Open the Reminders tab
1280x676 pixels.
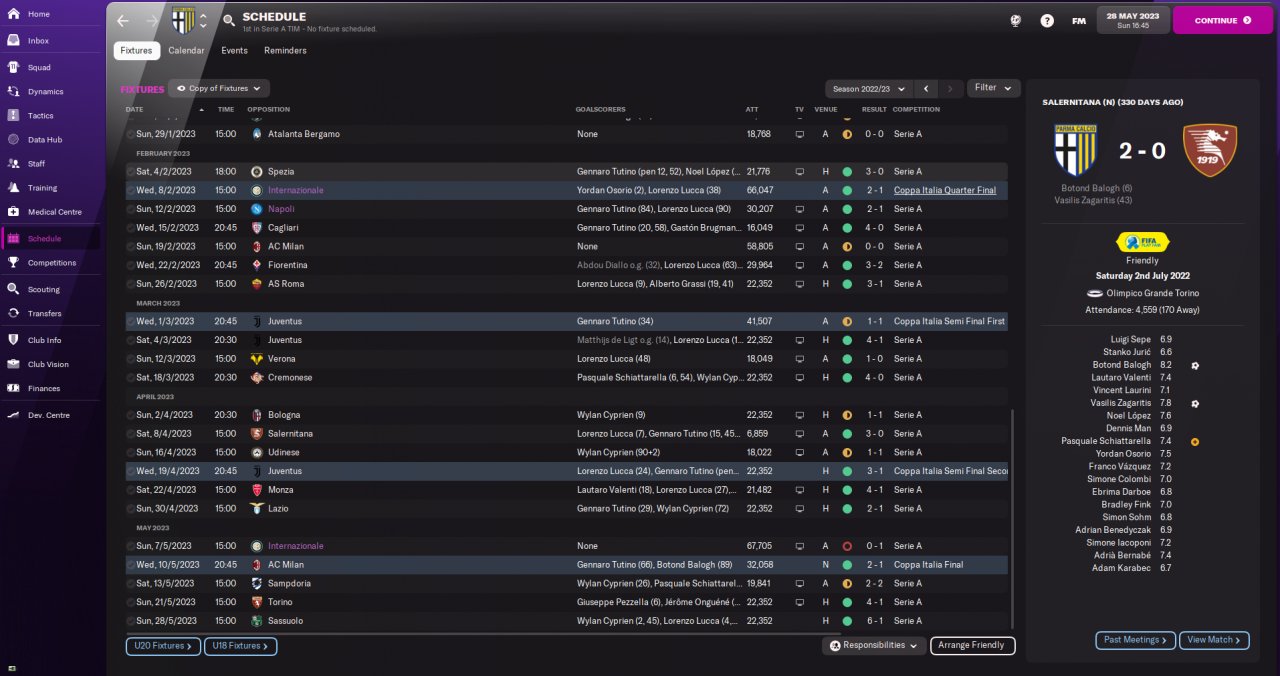click(285, 50)
